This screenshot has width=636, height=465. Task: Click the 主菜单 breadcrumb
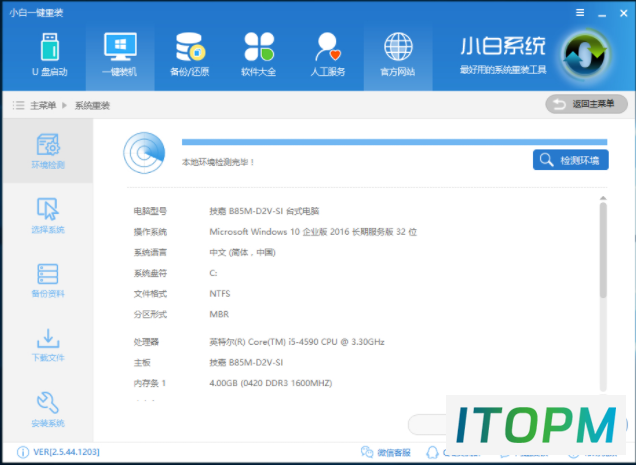click(43, 105)
